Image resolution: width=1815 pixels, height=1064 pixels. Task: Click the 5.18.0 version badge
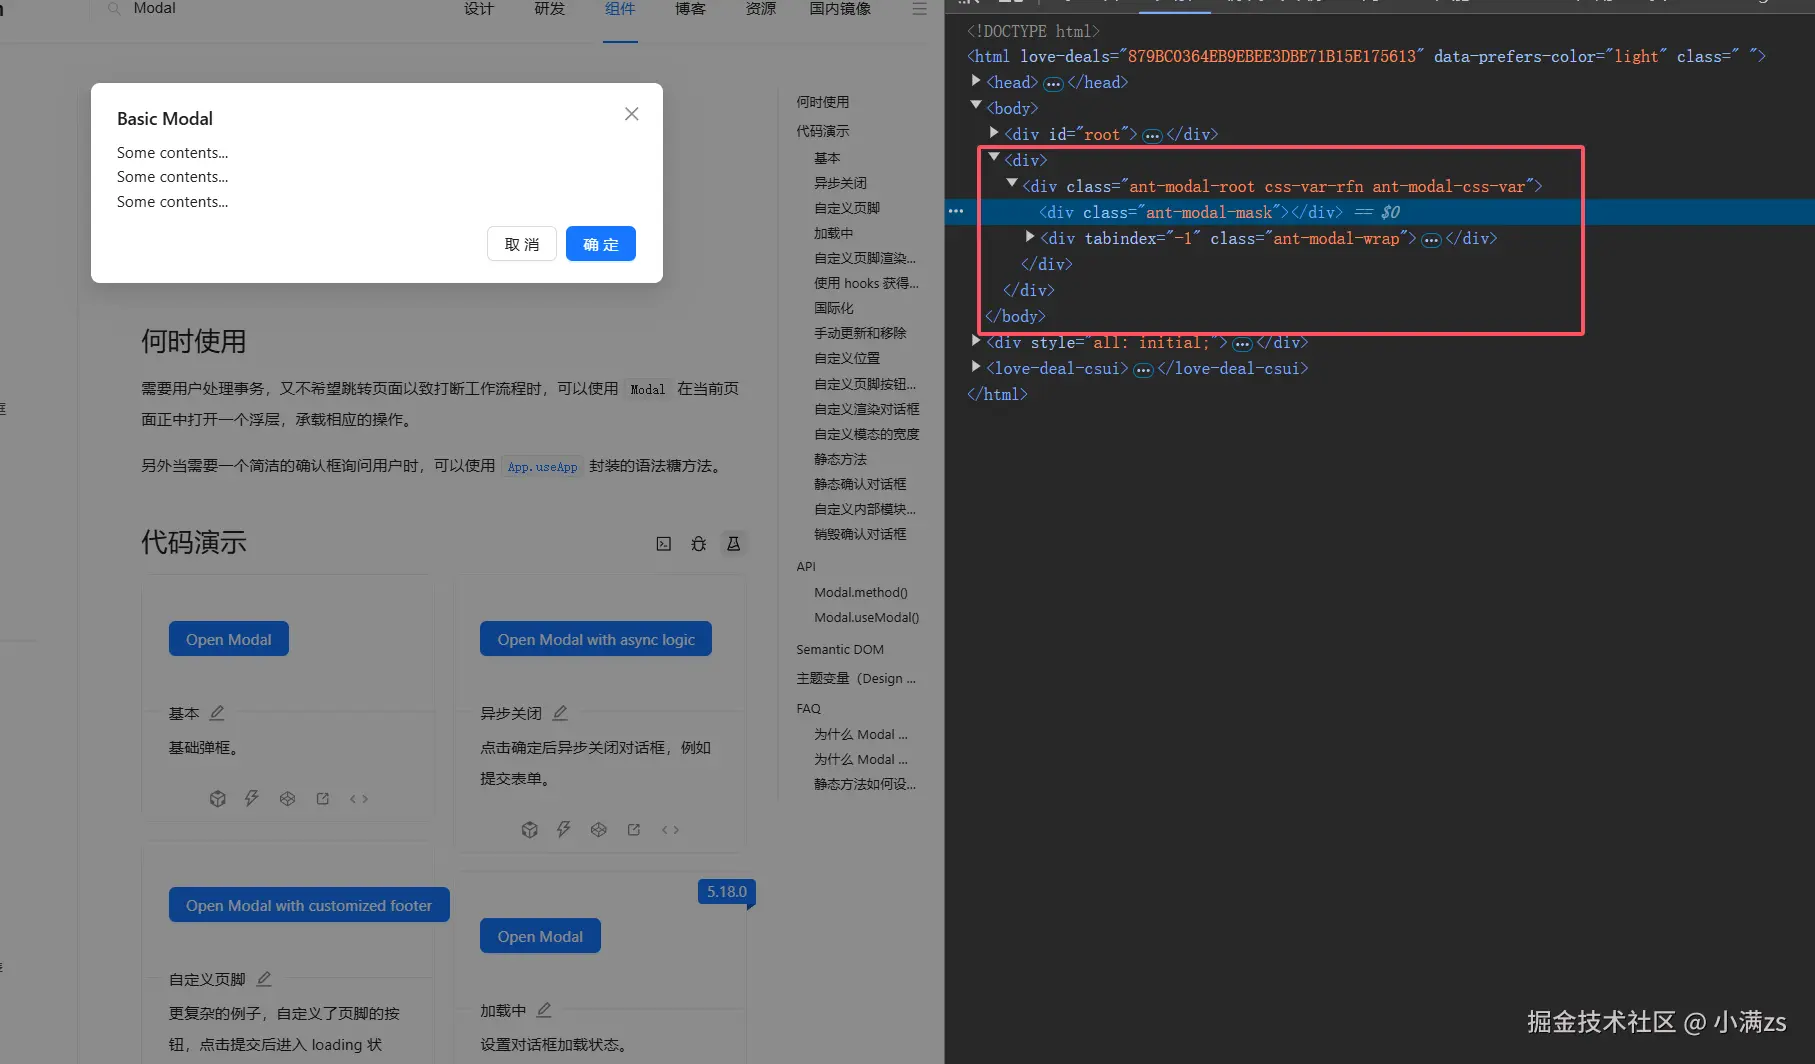pyautogui.click(x=727, y=892)
